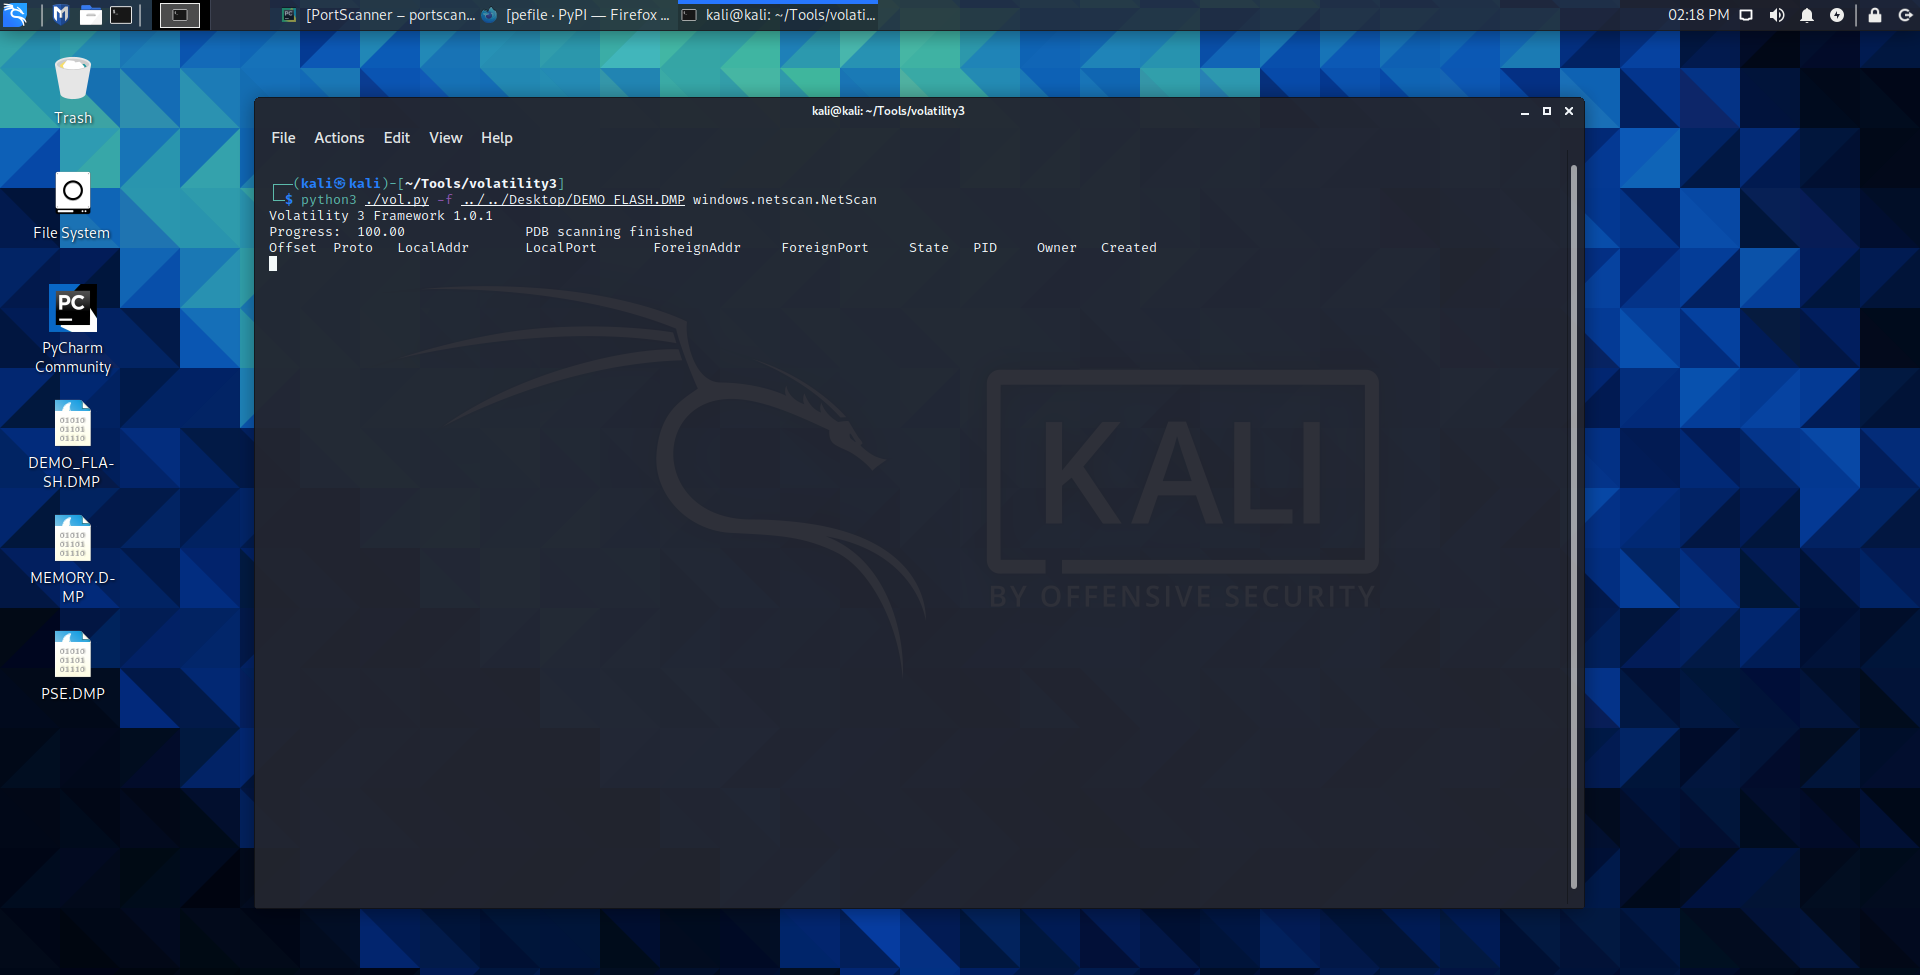Maximize the terminal window
Image resolution: width=1920 pixels, height=975 pixels.
[1547, 111]
